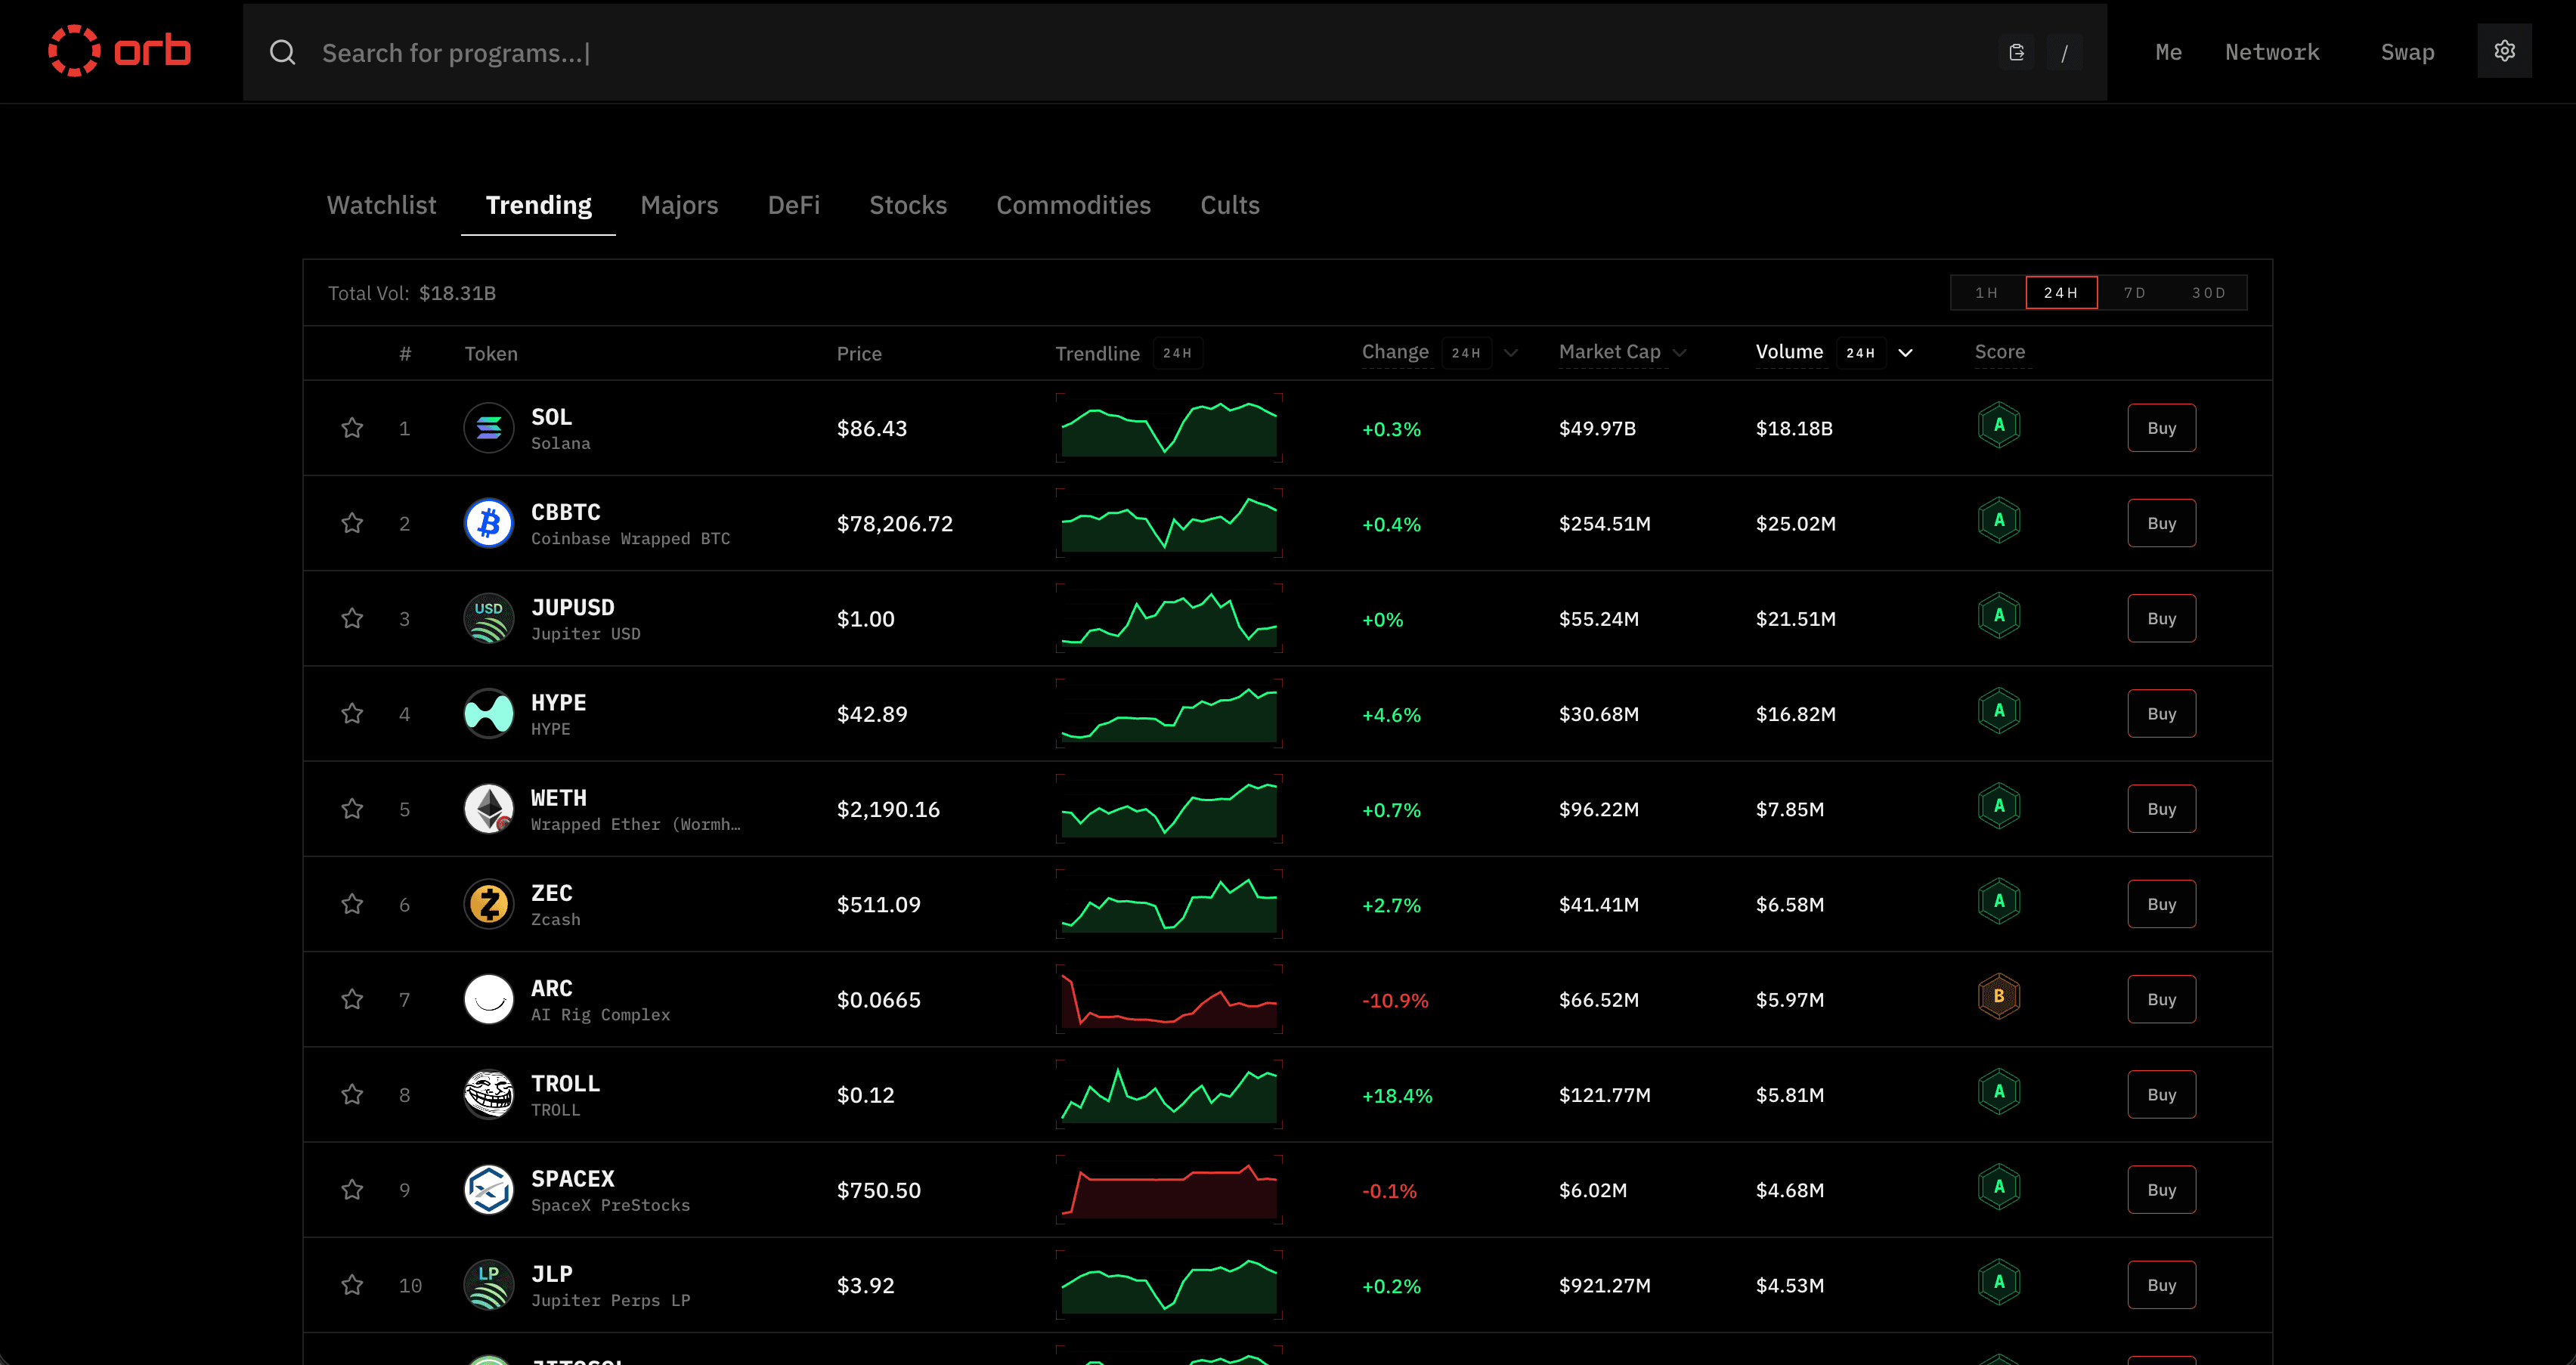
Task: Switch to the Stocks tab
Action: click(x=908, y=205)
